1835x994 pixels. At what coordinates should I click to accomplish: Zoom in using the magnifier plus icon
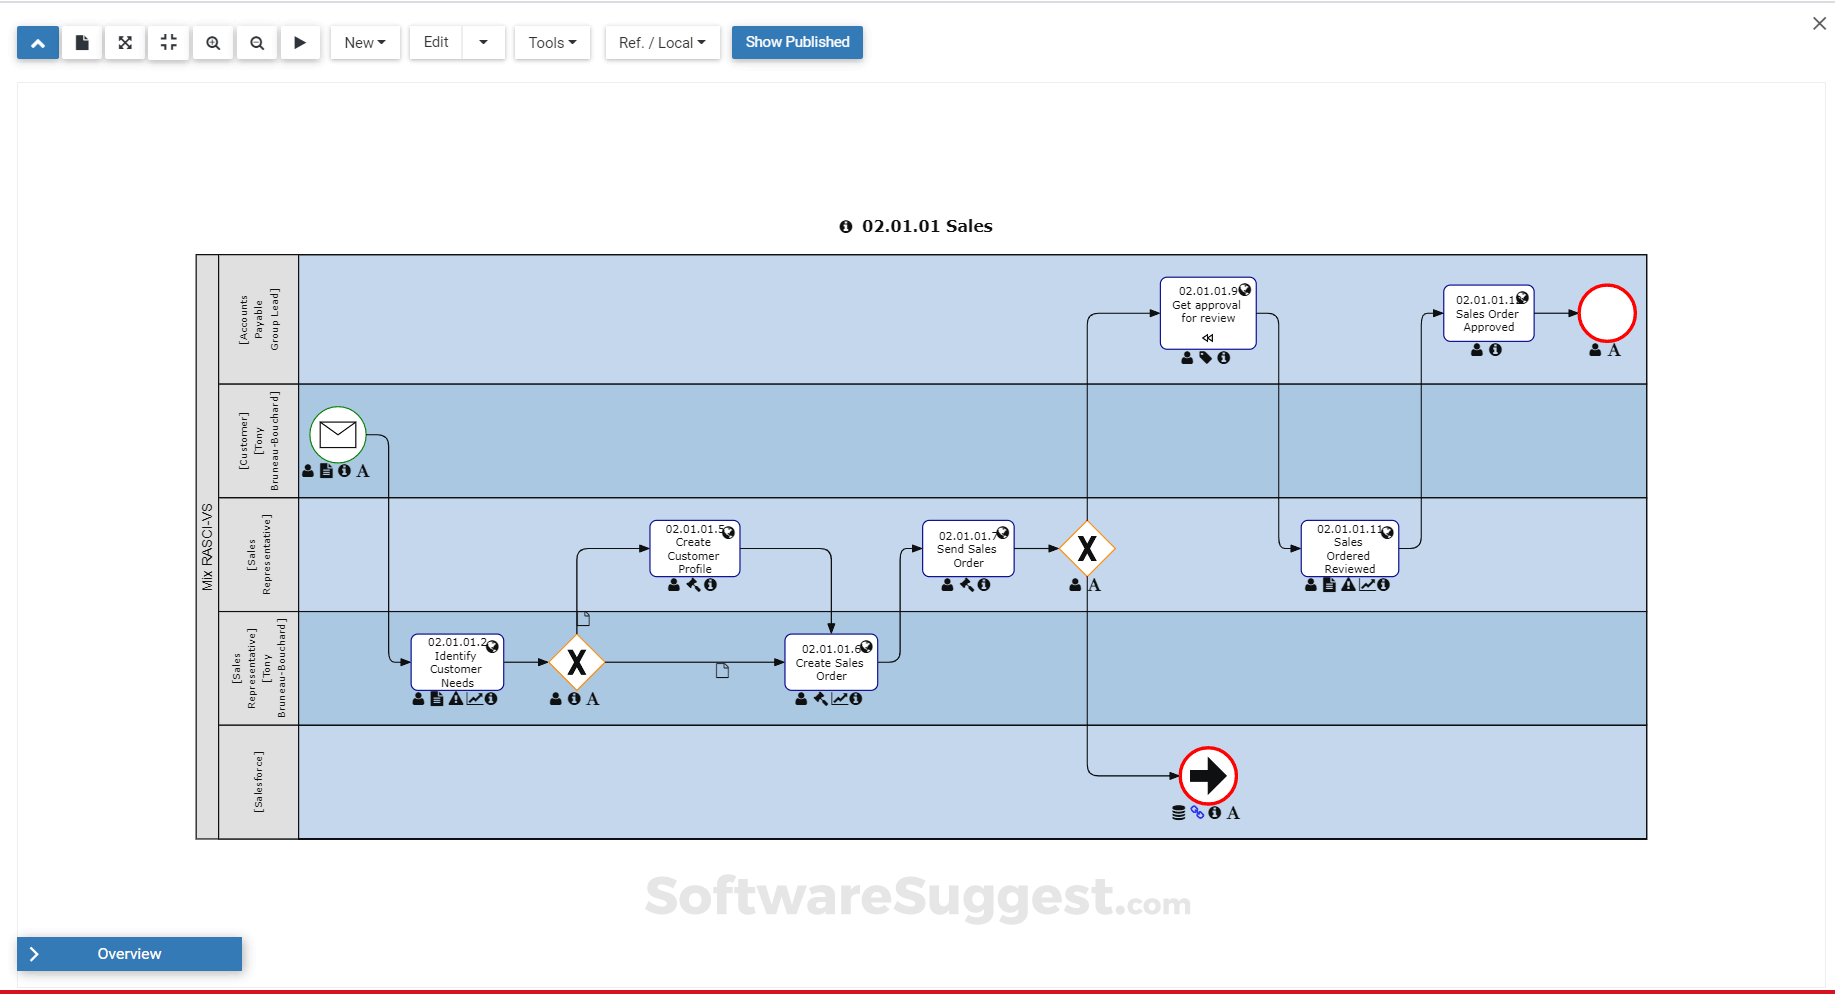point(212,42)
